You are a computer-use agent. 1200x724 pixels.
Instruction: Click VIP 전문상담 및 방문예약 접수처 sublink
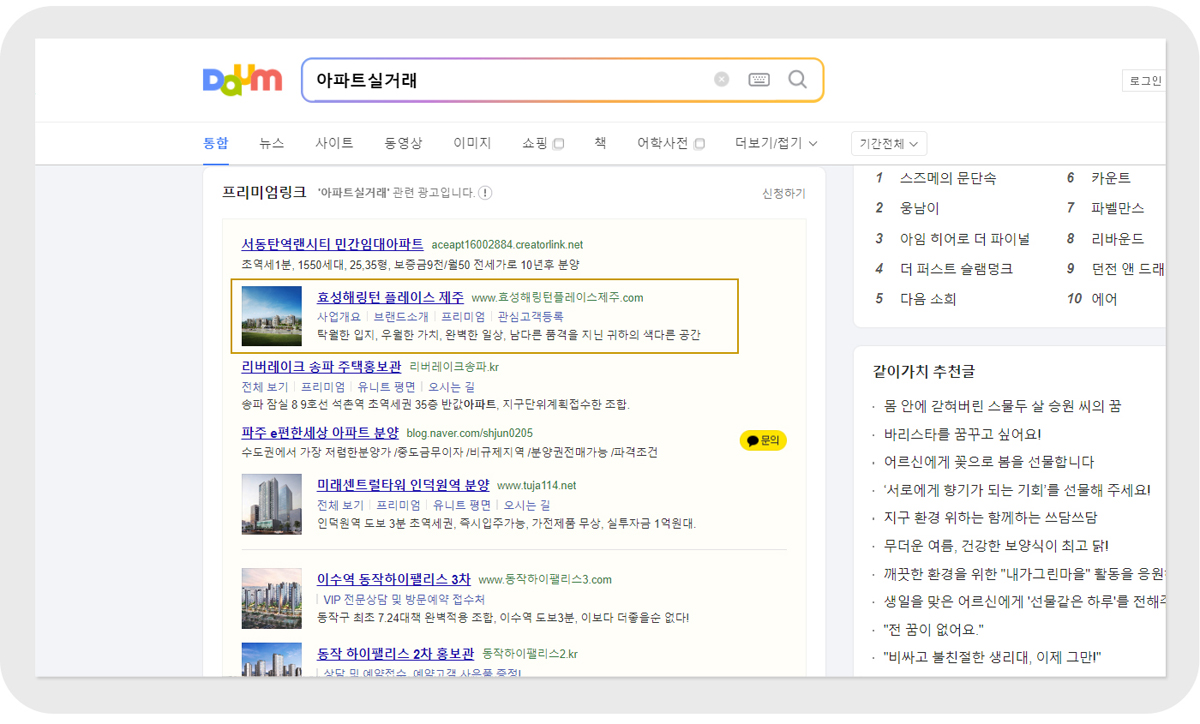(x=404, y=599)
